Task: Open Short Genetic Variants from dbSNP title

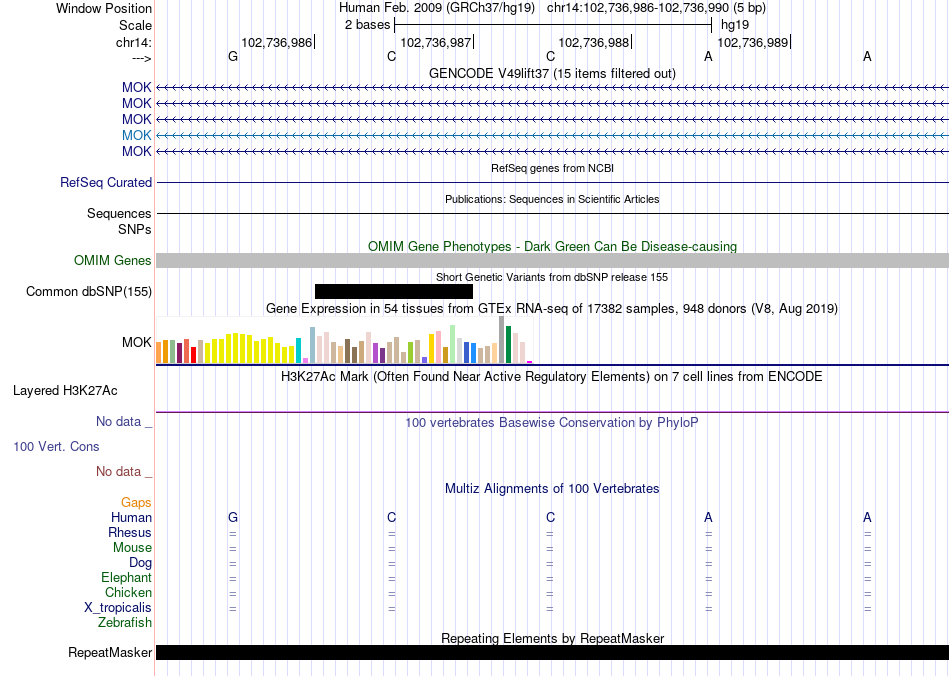Action: [x=552, y=277]
